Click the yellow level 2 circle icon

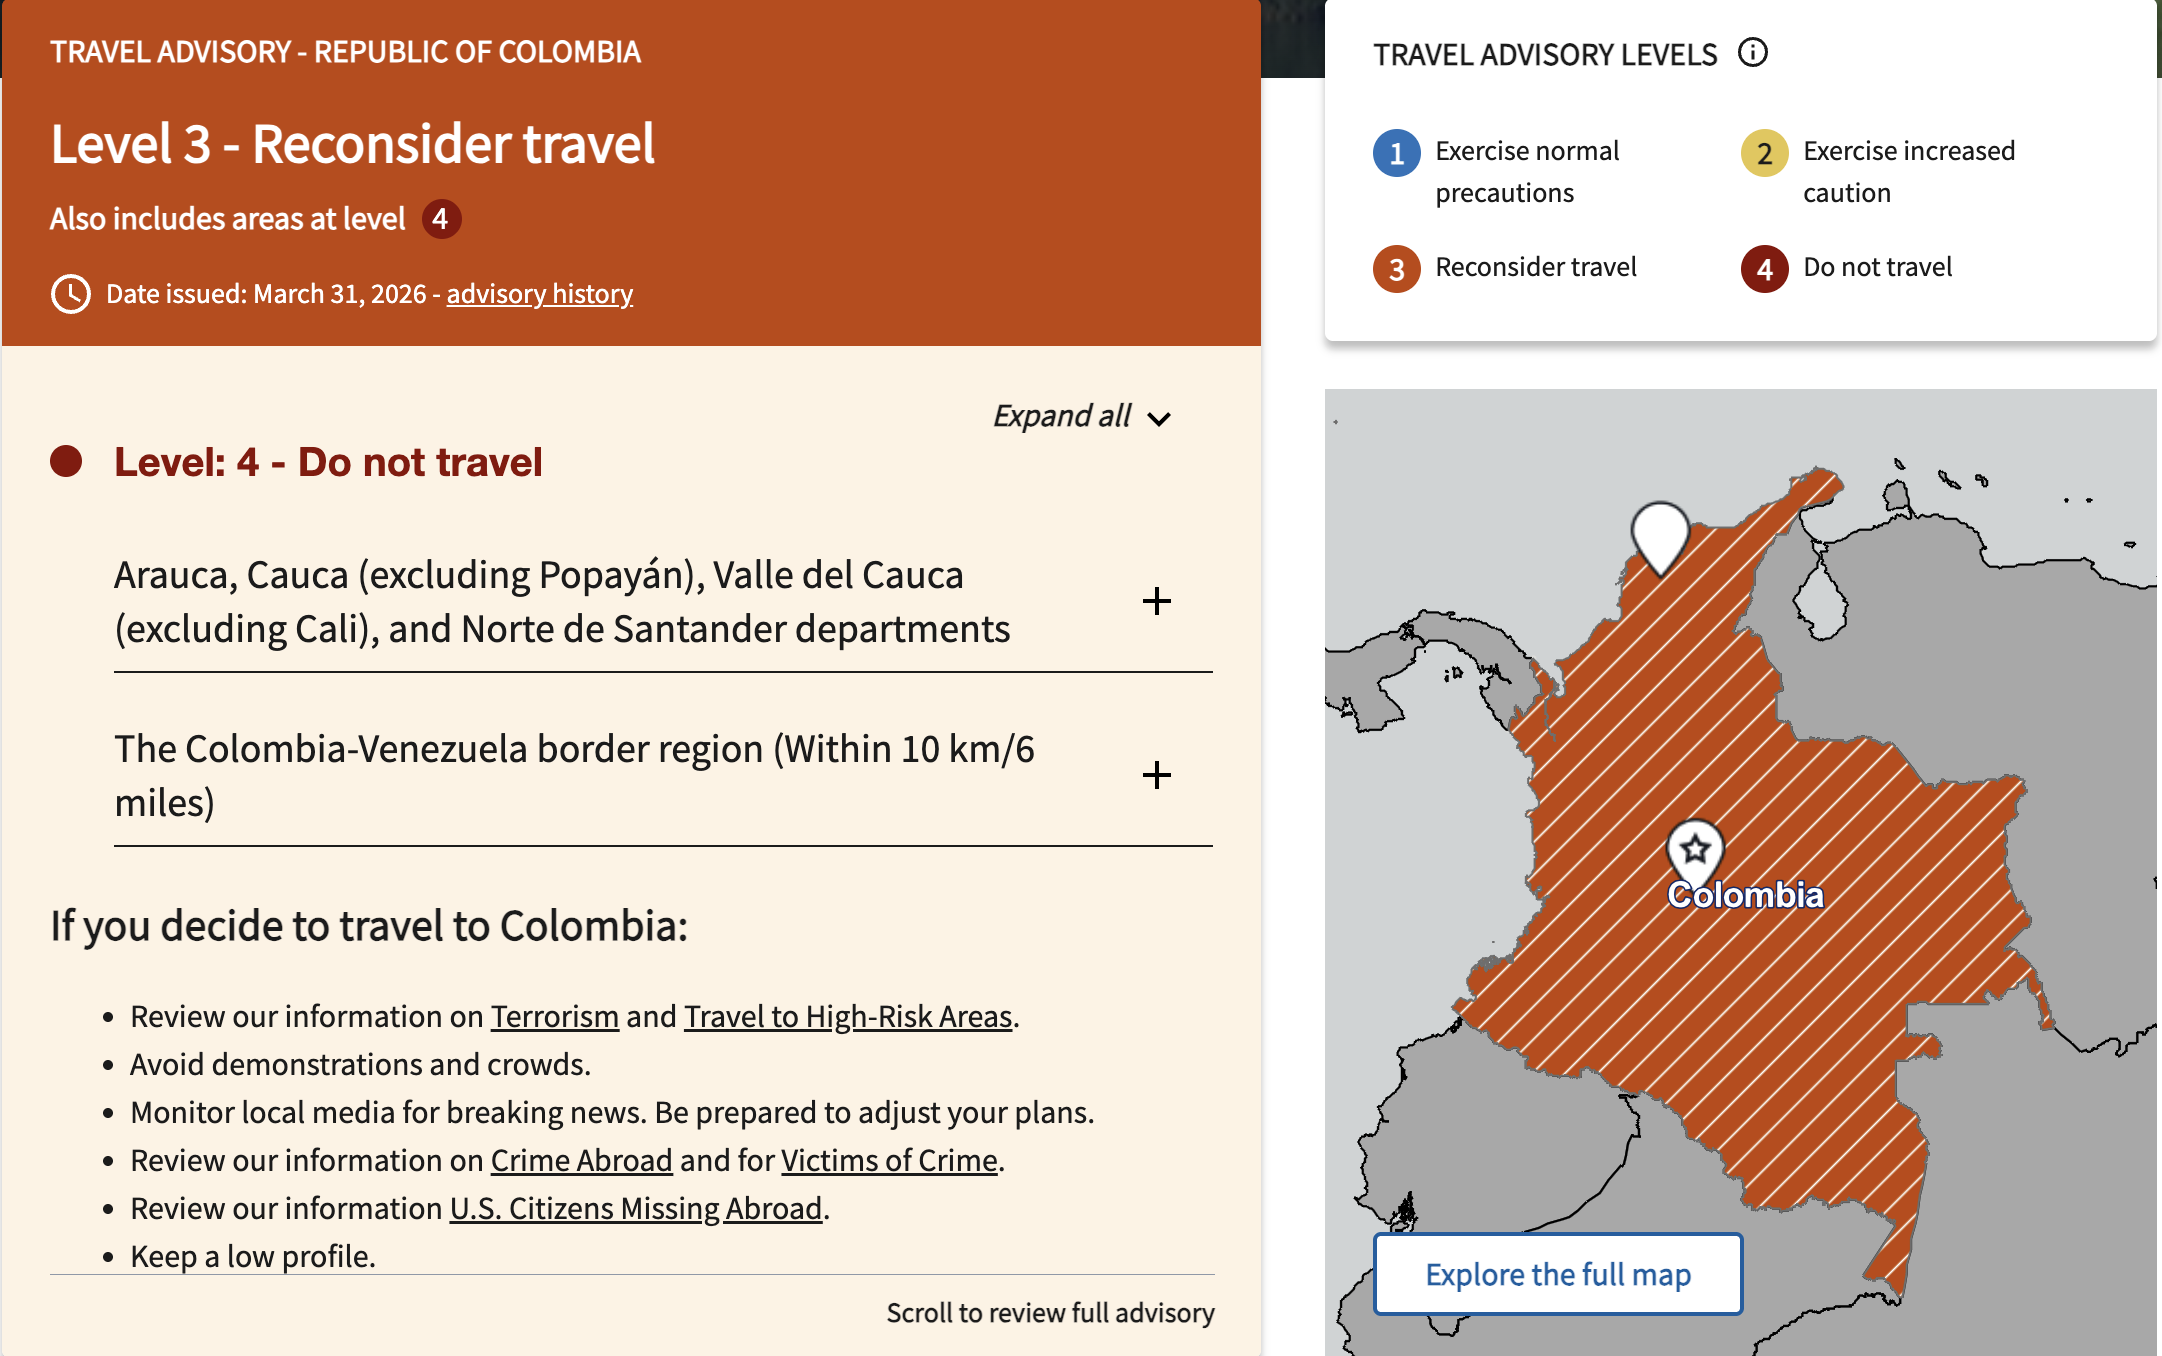(1764, 153)
